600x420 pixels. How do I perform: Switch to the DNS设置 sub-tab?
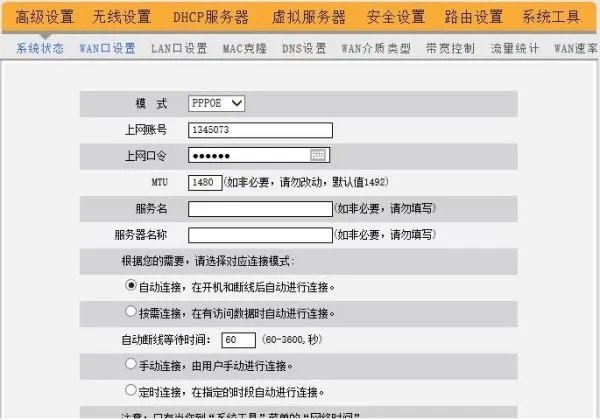pyautogui.click(x=304, y=49)
